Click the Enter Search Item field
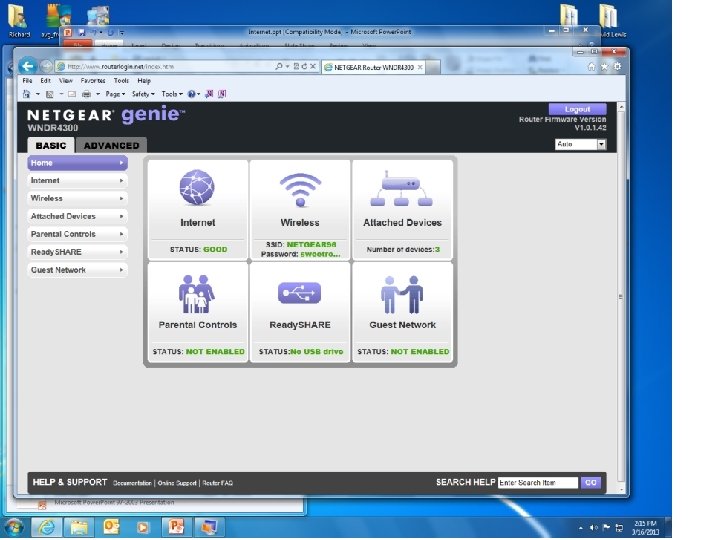This screenshot has height=540, width=720. (538, 483)
